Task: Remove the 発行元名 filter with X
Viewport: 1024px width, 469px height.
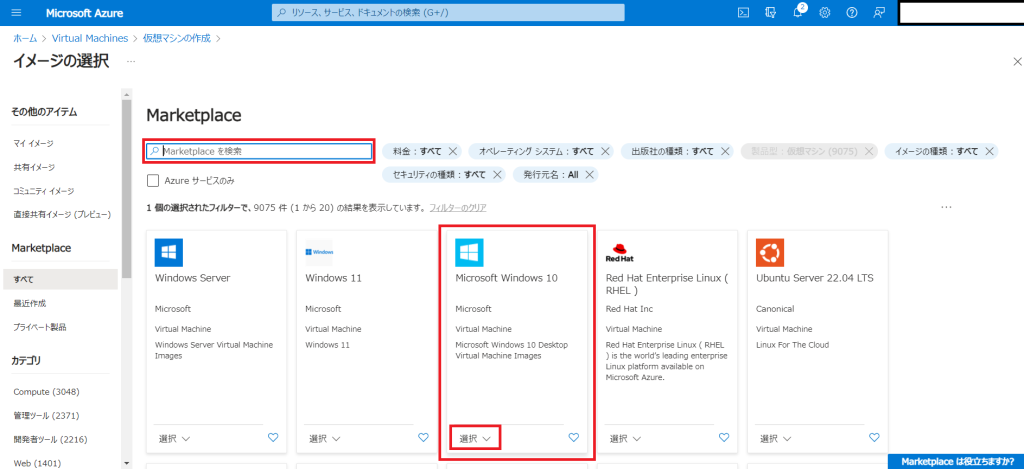Action: point(589,174)
